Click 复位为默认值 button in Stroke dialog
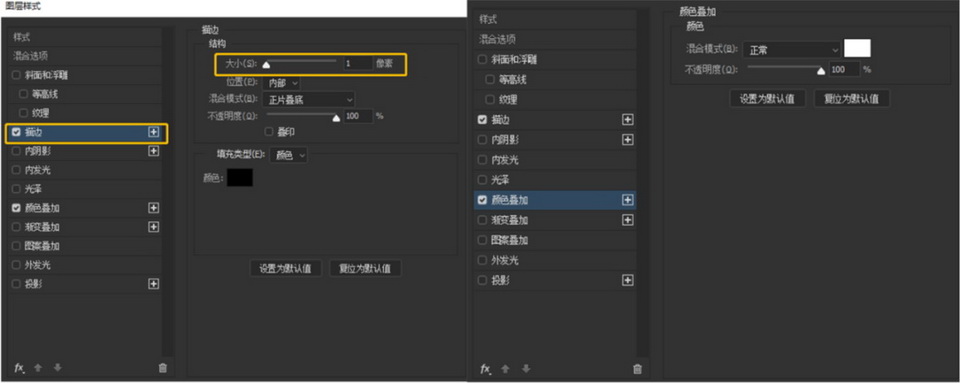960x383 pixels. (x=365, y=269)
